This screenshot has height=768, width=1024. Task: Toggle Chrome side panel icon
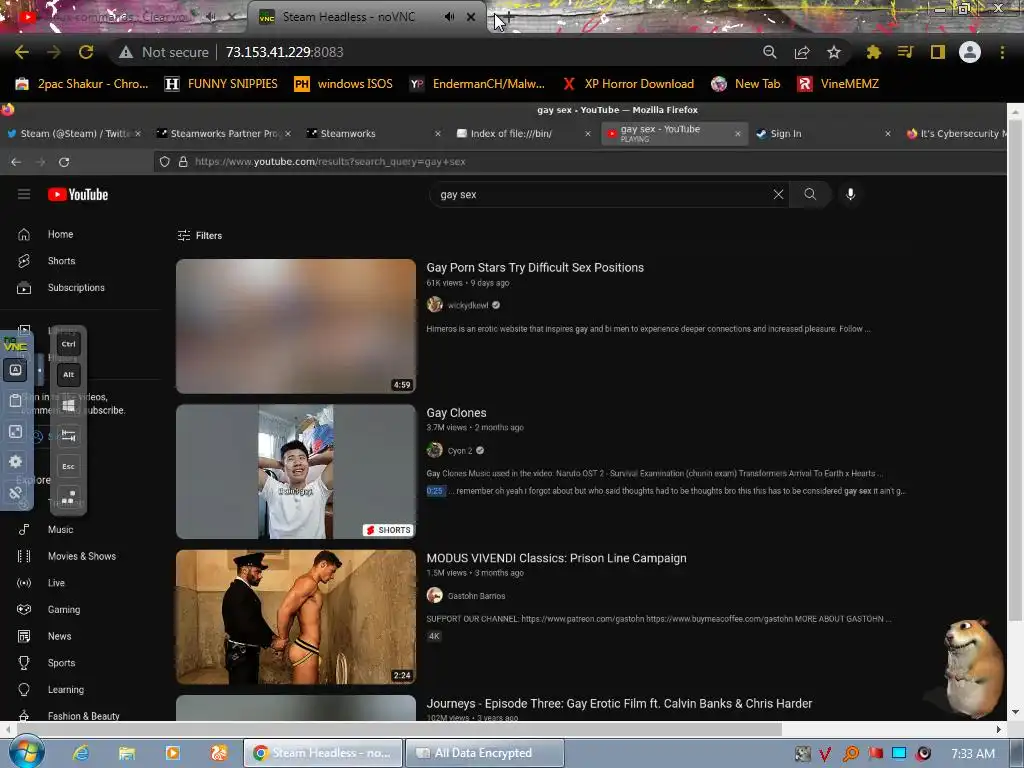[938, 52]
